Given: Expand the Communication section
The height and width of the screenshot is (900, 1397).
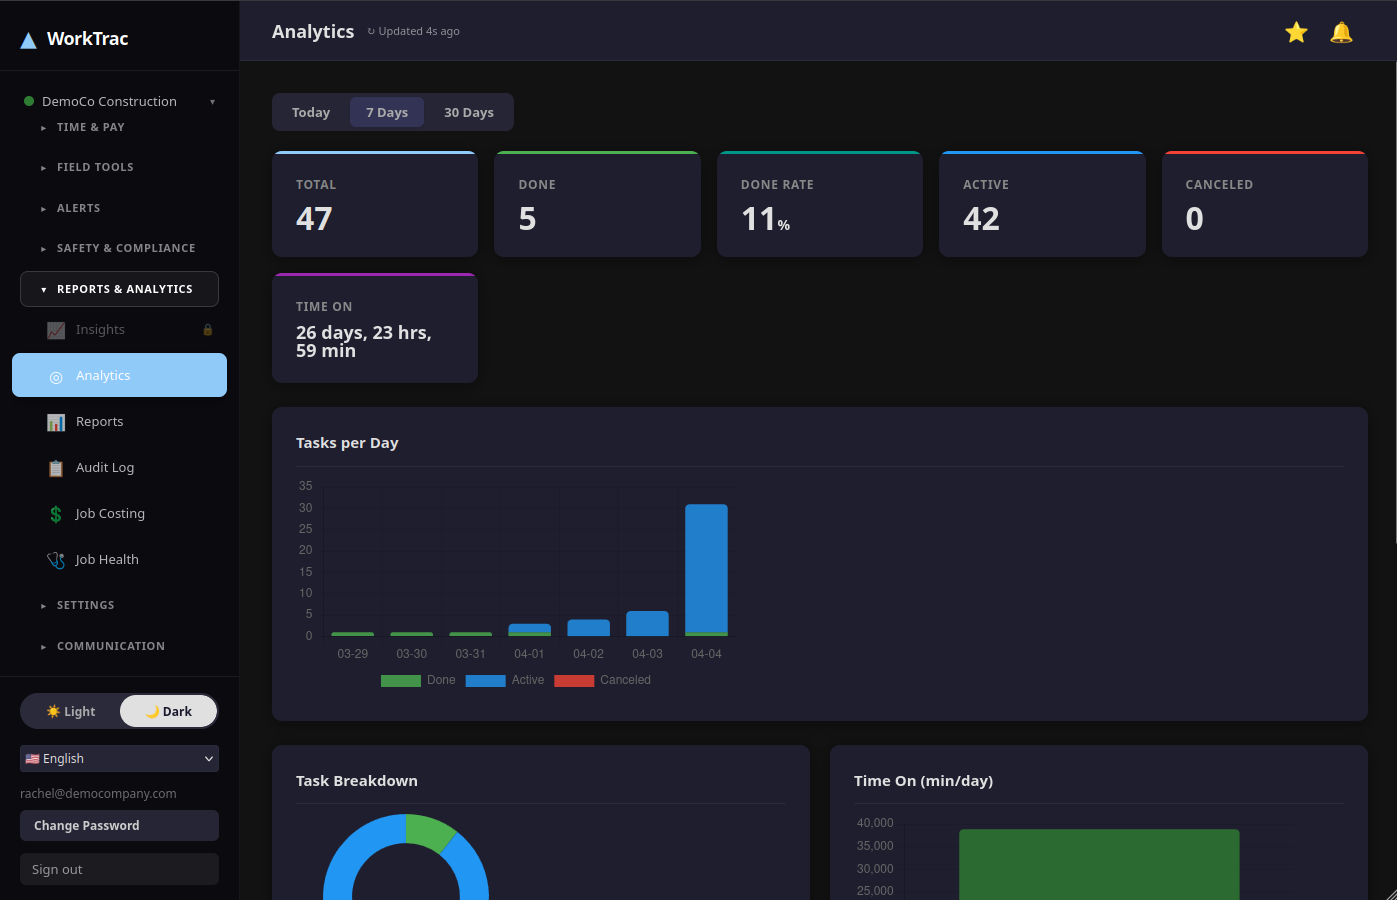Looking at the screenshot, I should point(119,646).
